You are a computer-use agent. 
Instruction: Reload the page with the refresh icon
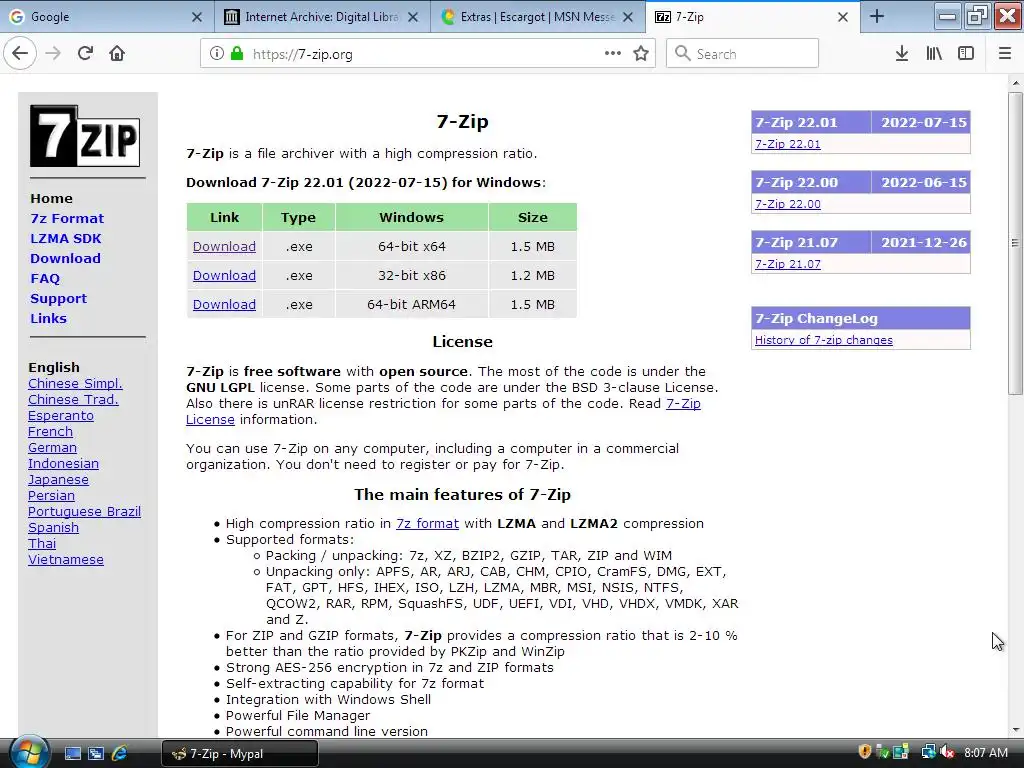click(85, 54)
